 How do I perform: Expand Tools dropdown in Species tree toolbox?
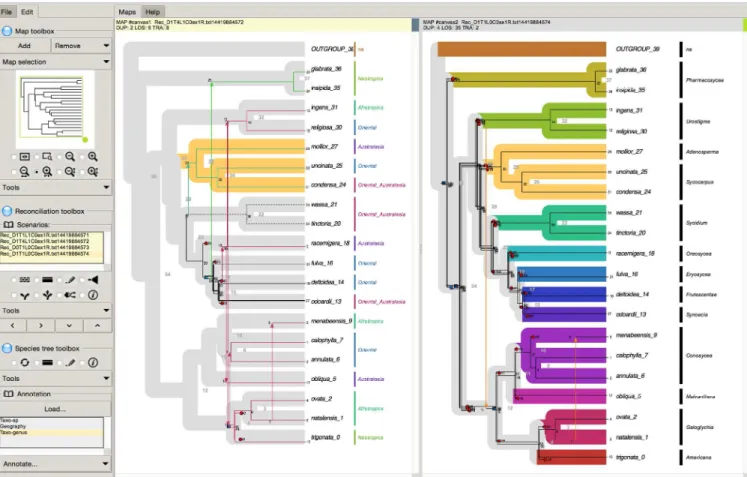106,378
